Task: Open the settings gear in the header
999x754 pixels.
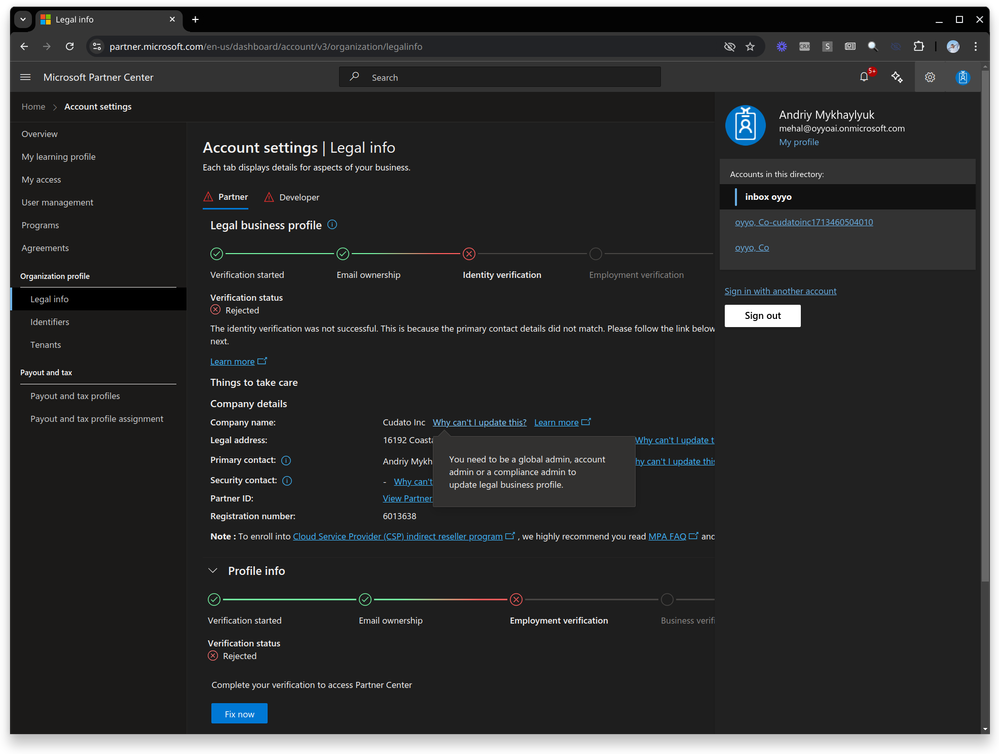Action: pyautogui.click(x=930, y=77)
